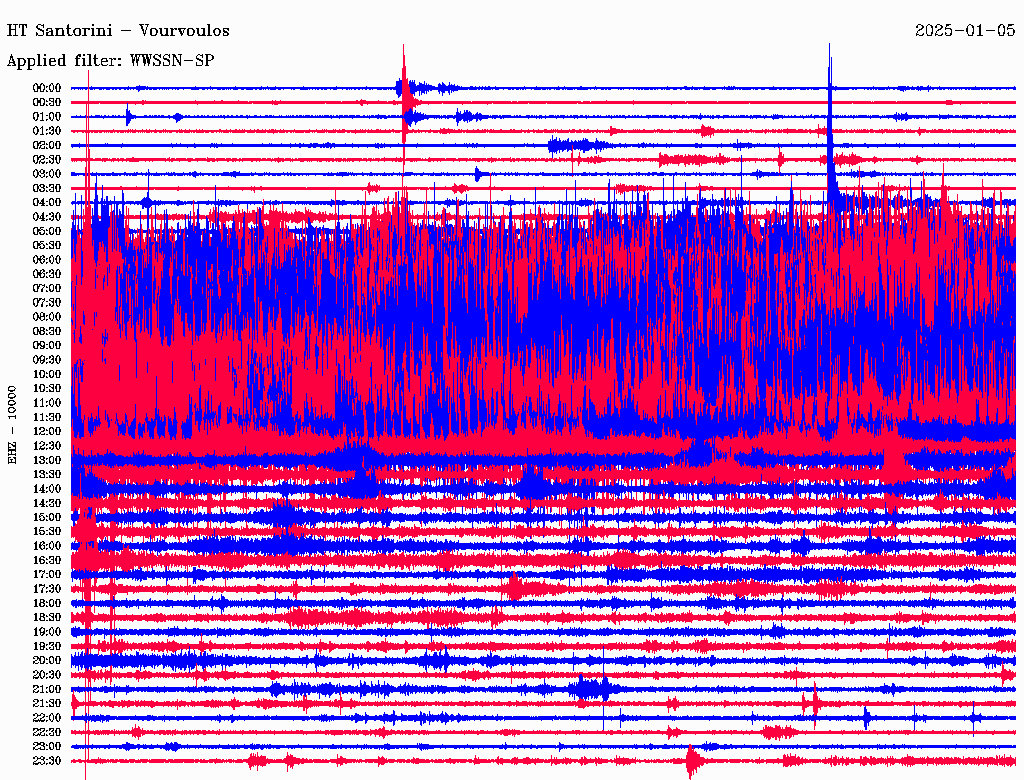Screen dimensions: 1024x780
Task: Select the 22:30 time label
Action: pyautogui.click(x=47, y=732)
